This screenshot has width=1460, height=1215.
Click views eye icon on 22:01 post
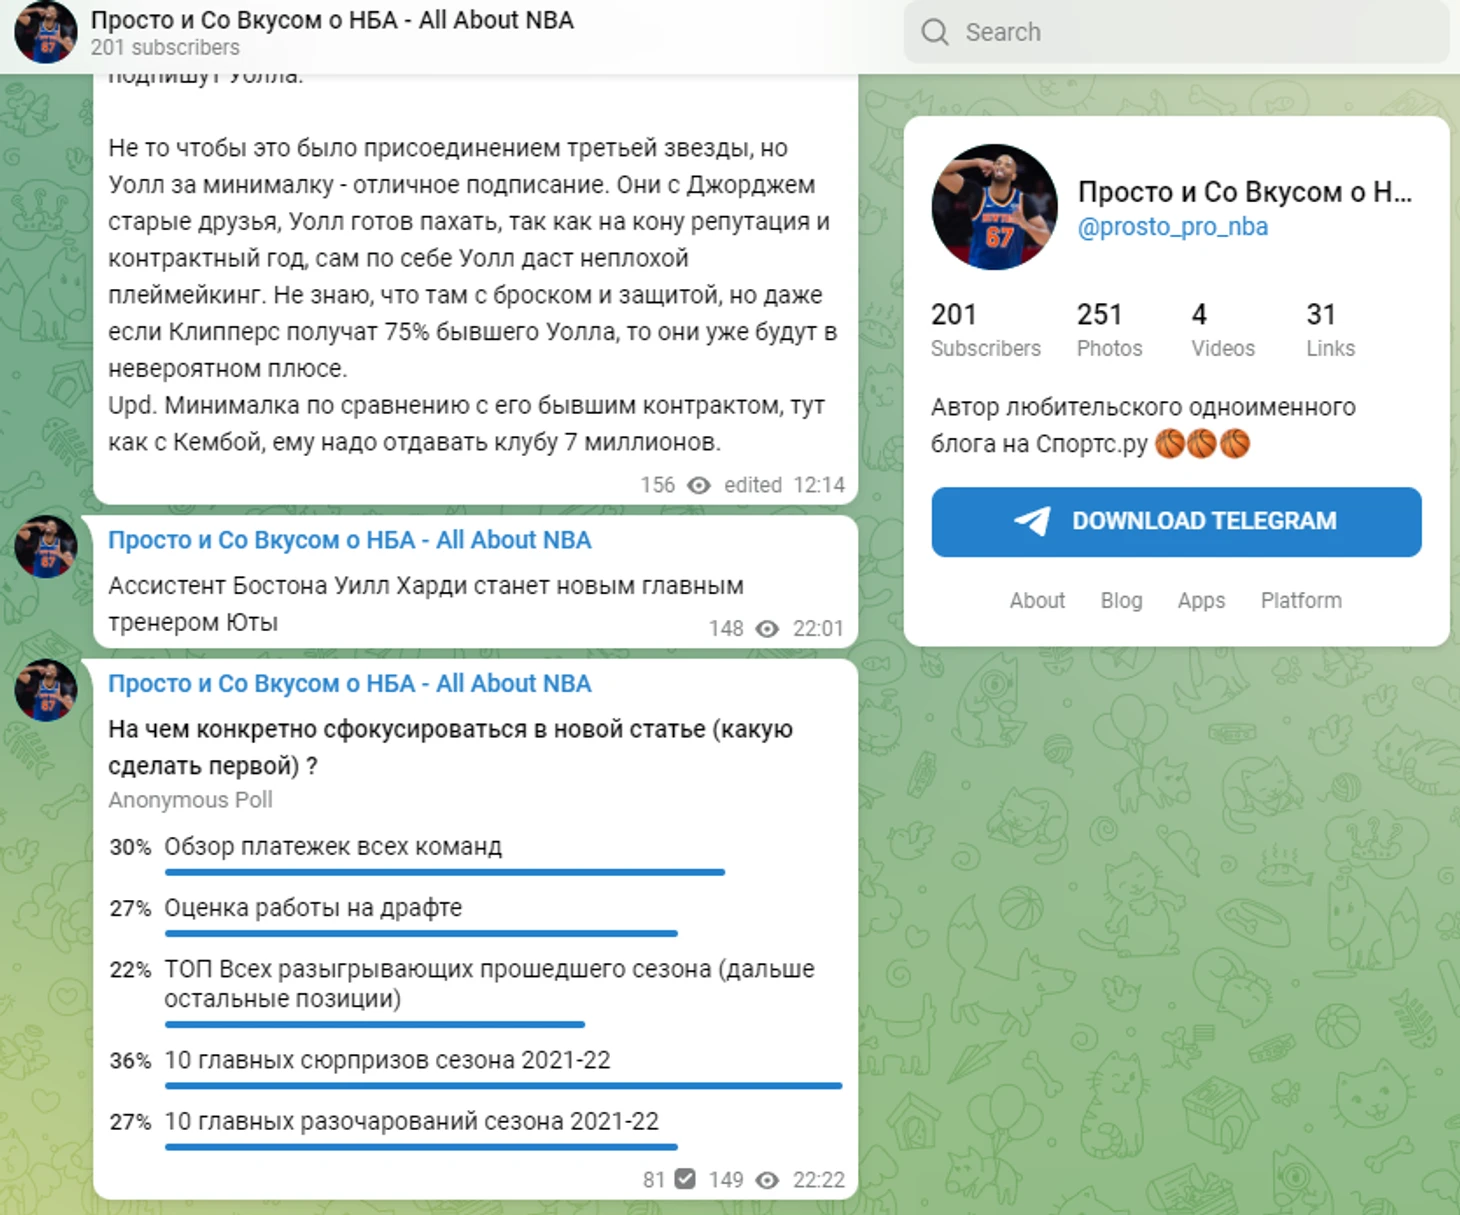tap(767, 629)
